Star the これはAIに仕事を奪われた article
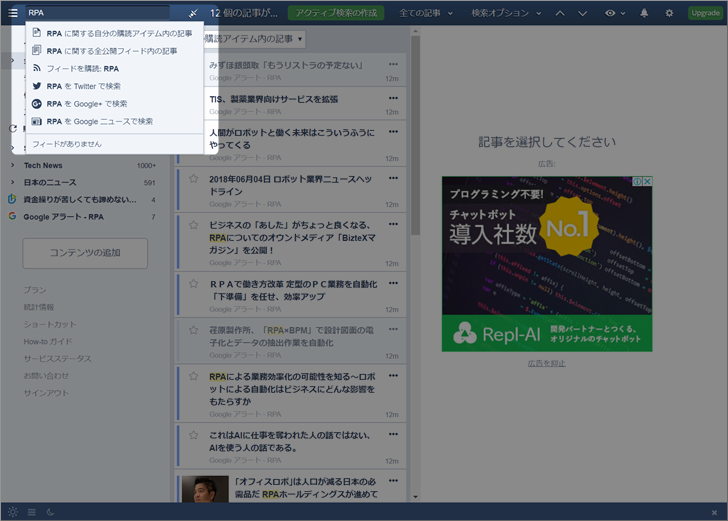The height and width of the screenshot is (521, 728). (x=194, y=435)
